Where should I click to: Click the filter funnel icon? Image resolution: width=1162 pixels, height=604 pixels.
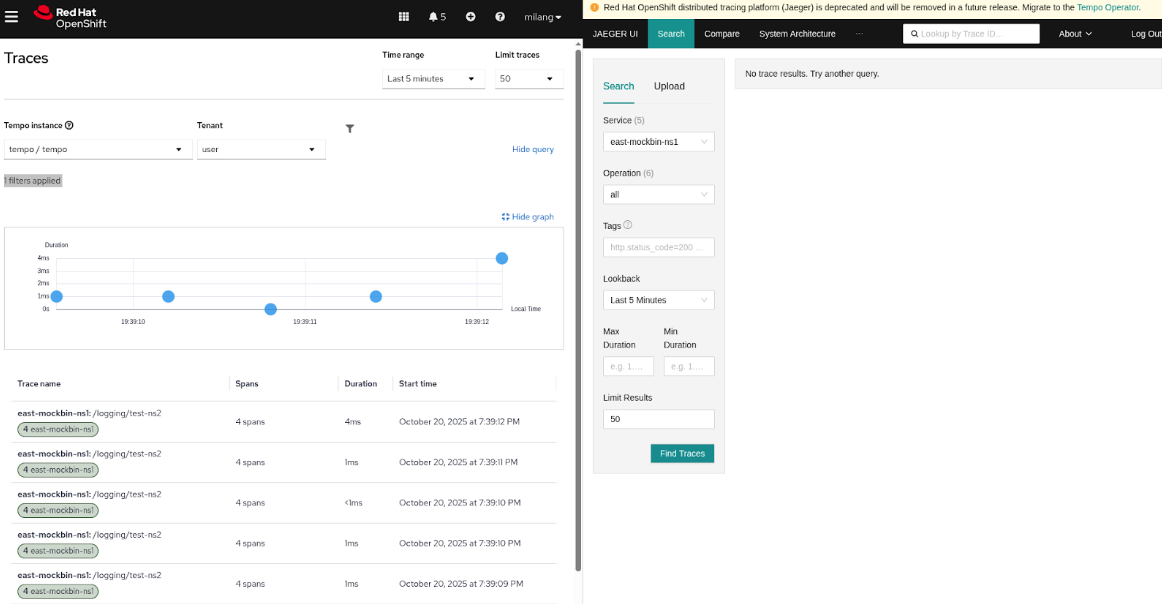pyautogui.click(x=350, y=129)
